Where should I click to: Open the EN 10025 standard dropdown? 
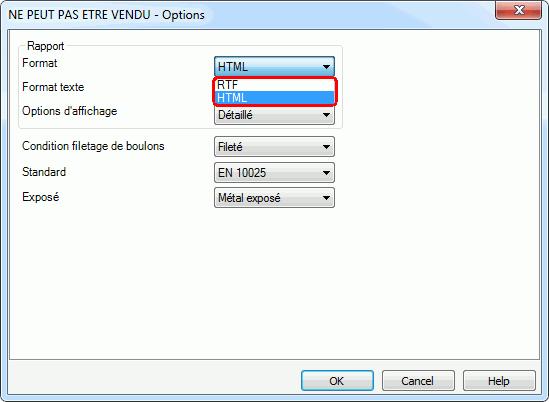point(274,172)
